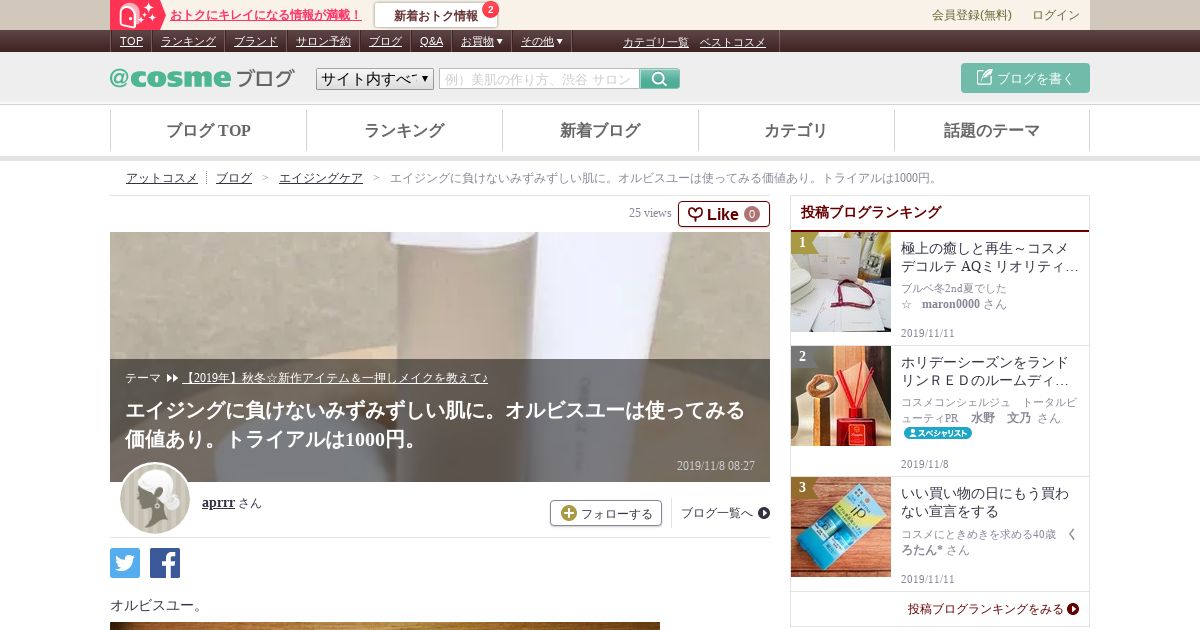
Task: Open ランキング in the dark navigation bar
Action: pyautogui.click(x=188, y=41)
